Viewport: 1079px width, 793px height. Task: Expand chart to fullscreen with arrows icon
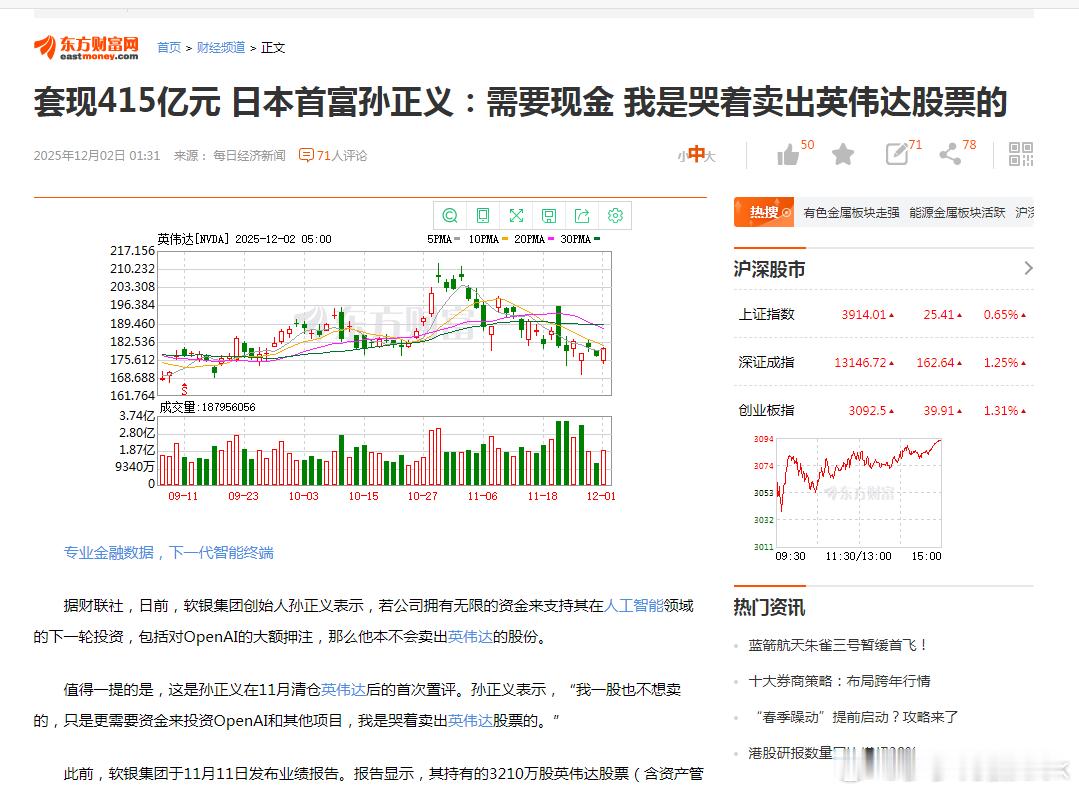pos(516,215)
